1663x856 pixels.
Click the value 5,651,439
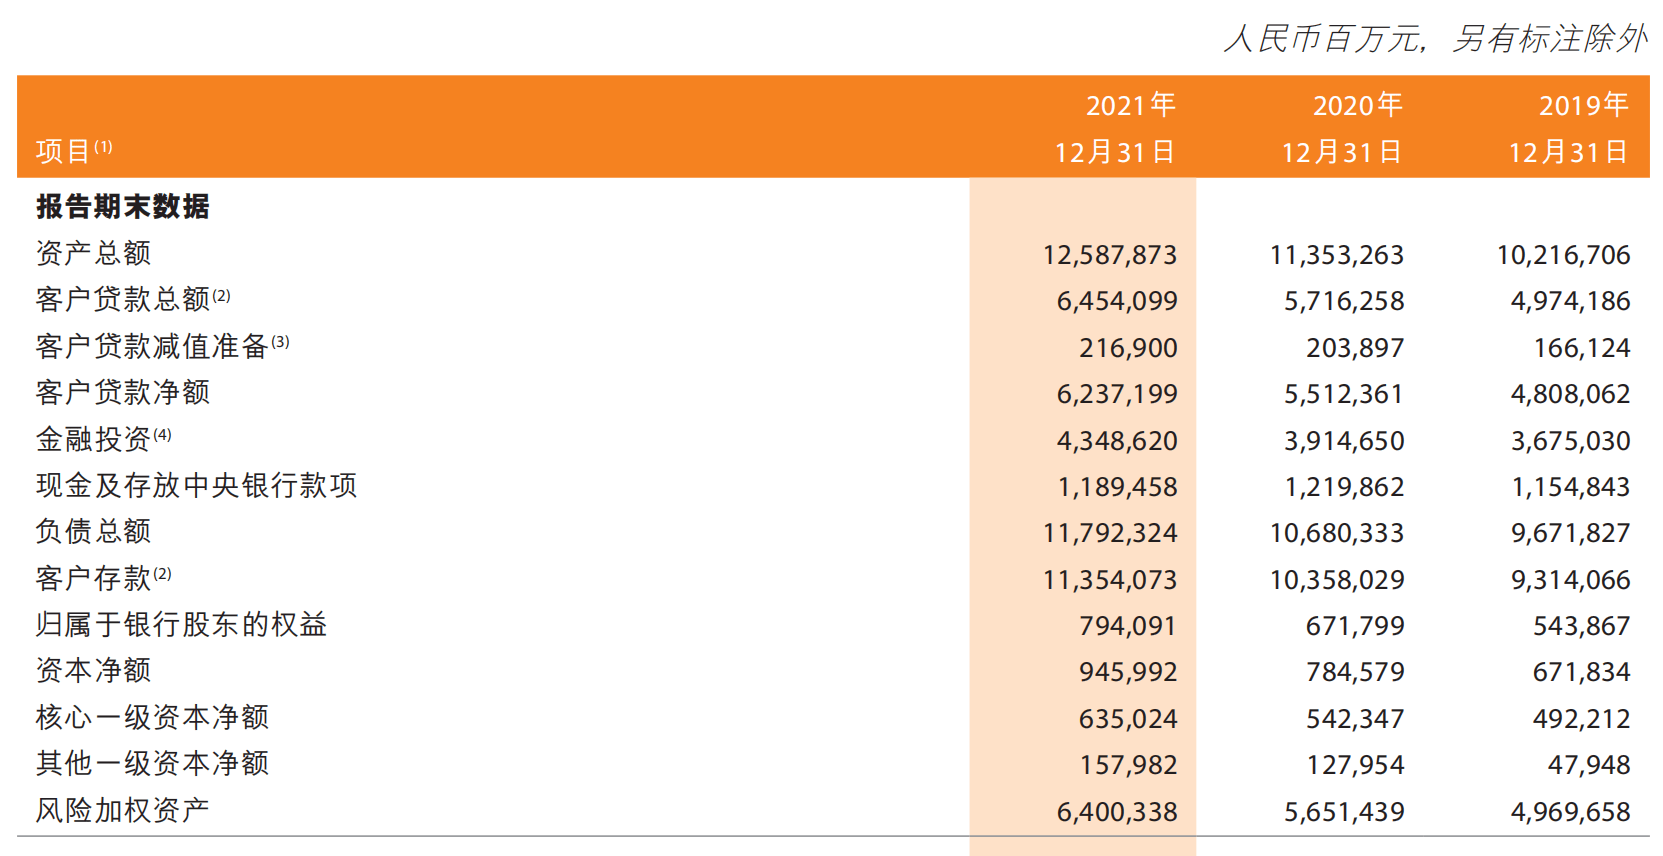tap(1345, 812)
